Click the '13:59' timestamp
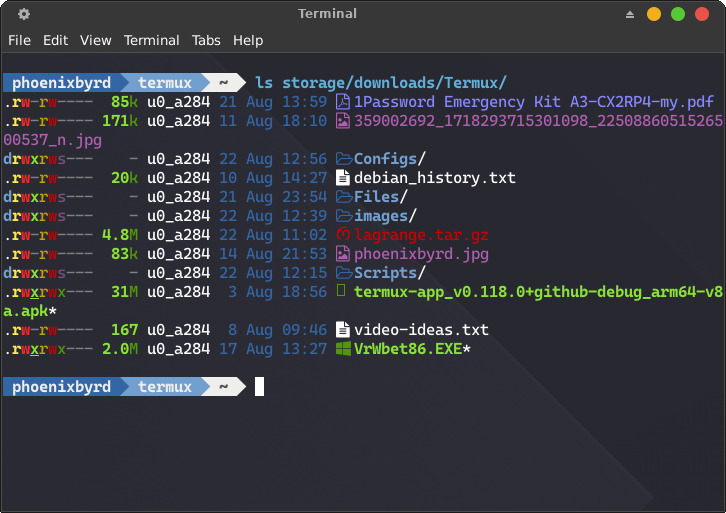The height and width of the screenshot is (513, 726). [305, 102]
